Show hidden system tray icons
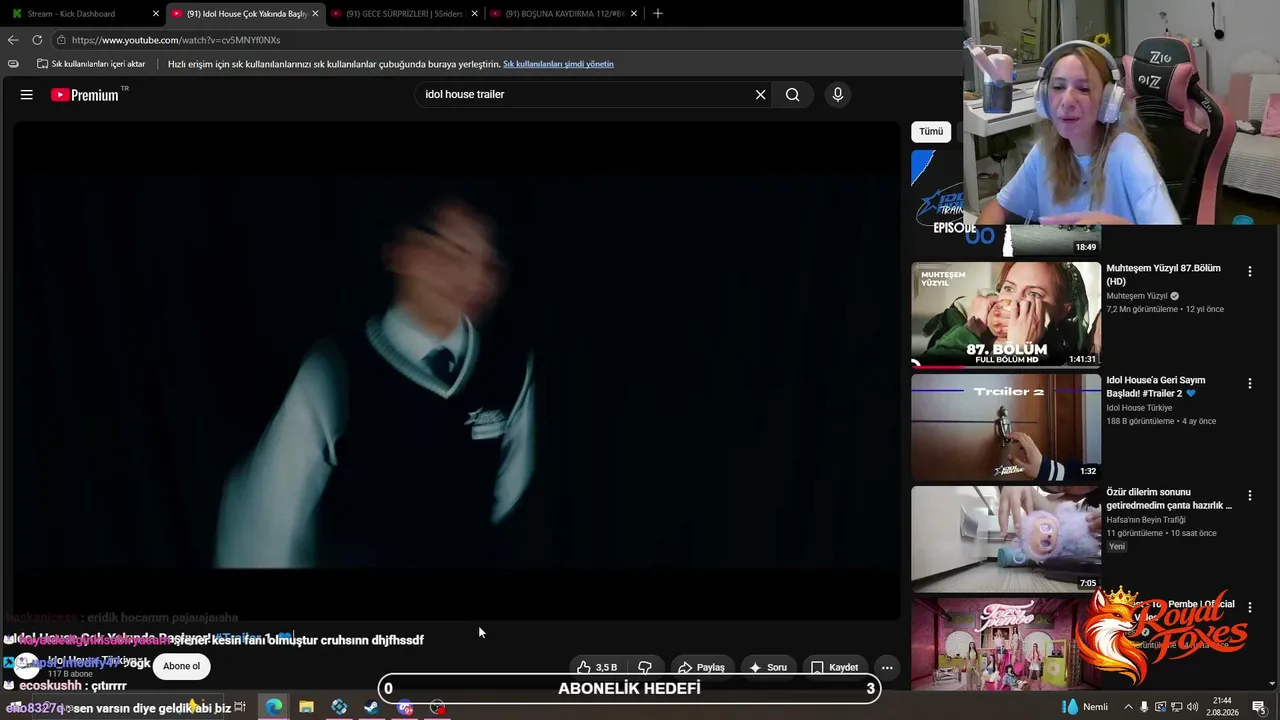 [1128, 707]
